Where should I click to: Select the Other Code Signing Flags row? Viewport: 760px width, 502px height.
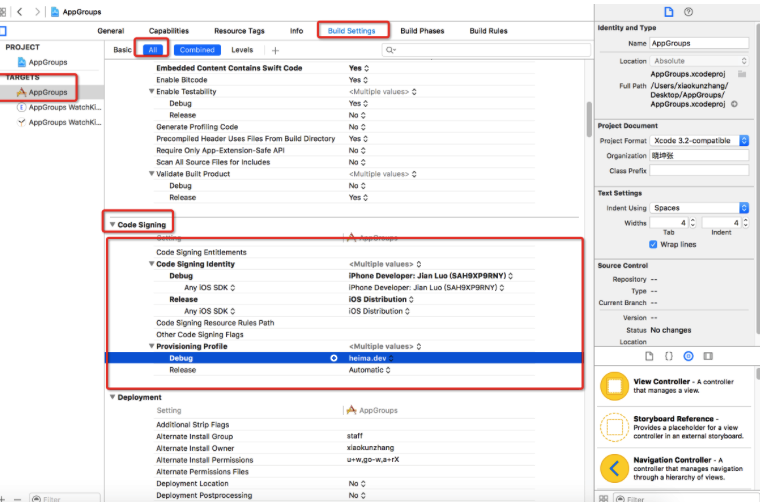coord(344,335)
